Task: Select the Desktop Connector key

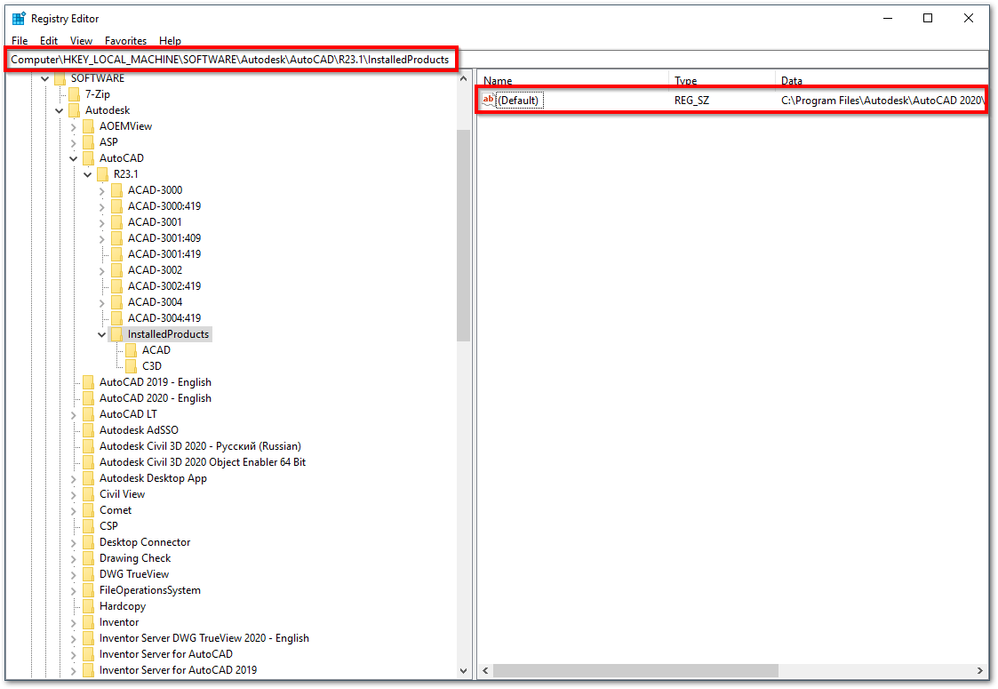Action: [x=144, y=542]
